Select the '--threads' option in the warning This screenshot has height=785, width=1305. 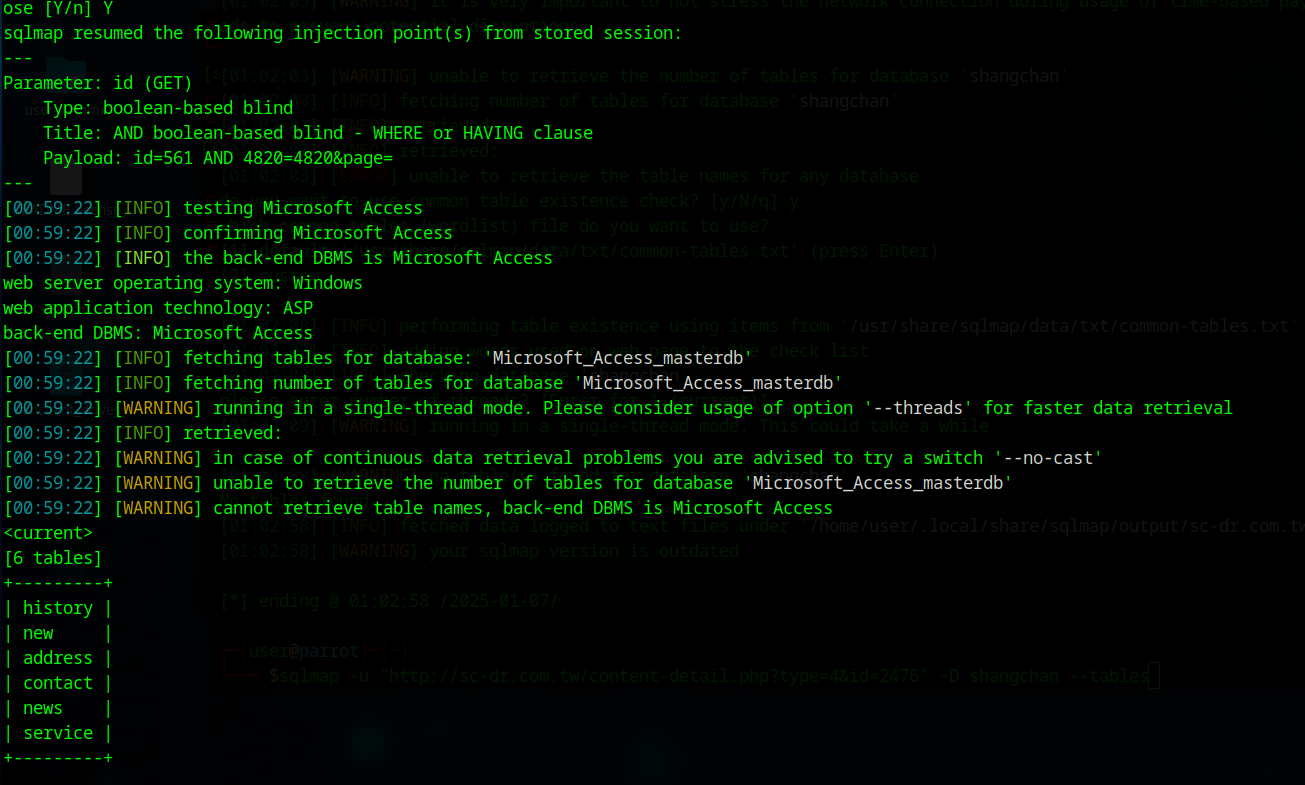point(919,408)
